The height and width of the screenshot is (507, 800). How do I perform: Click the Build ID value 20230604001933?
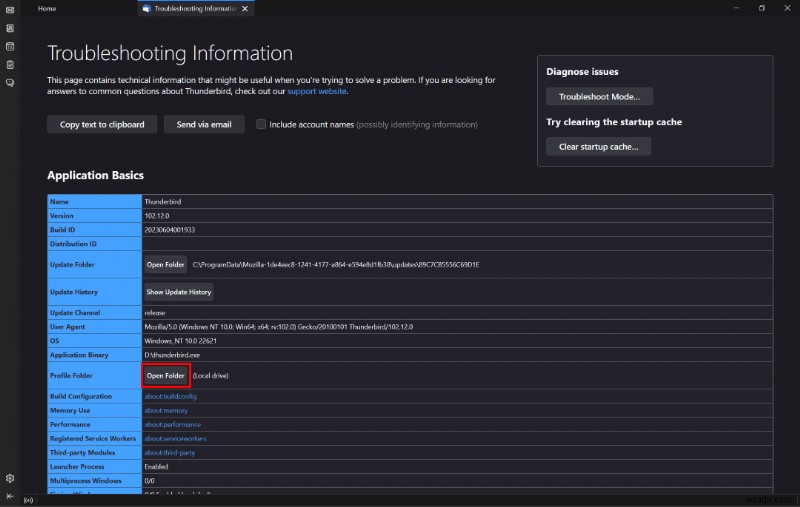pos(169,230)
